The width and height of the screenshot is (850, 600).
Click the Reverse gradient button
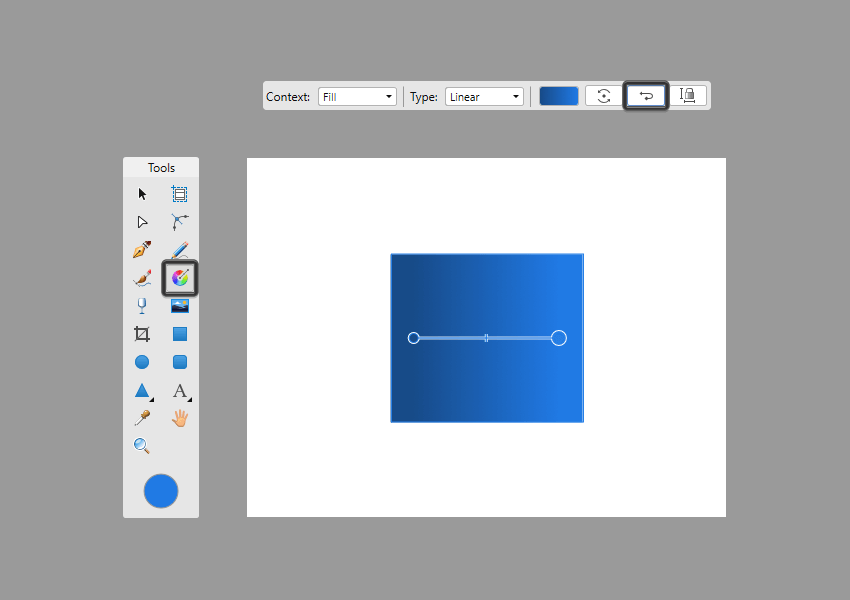point(646,96)
